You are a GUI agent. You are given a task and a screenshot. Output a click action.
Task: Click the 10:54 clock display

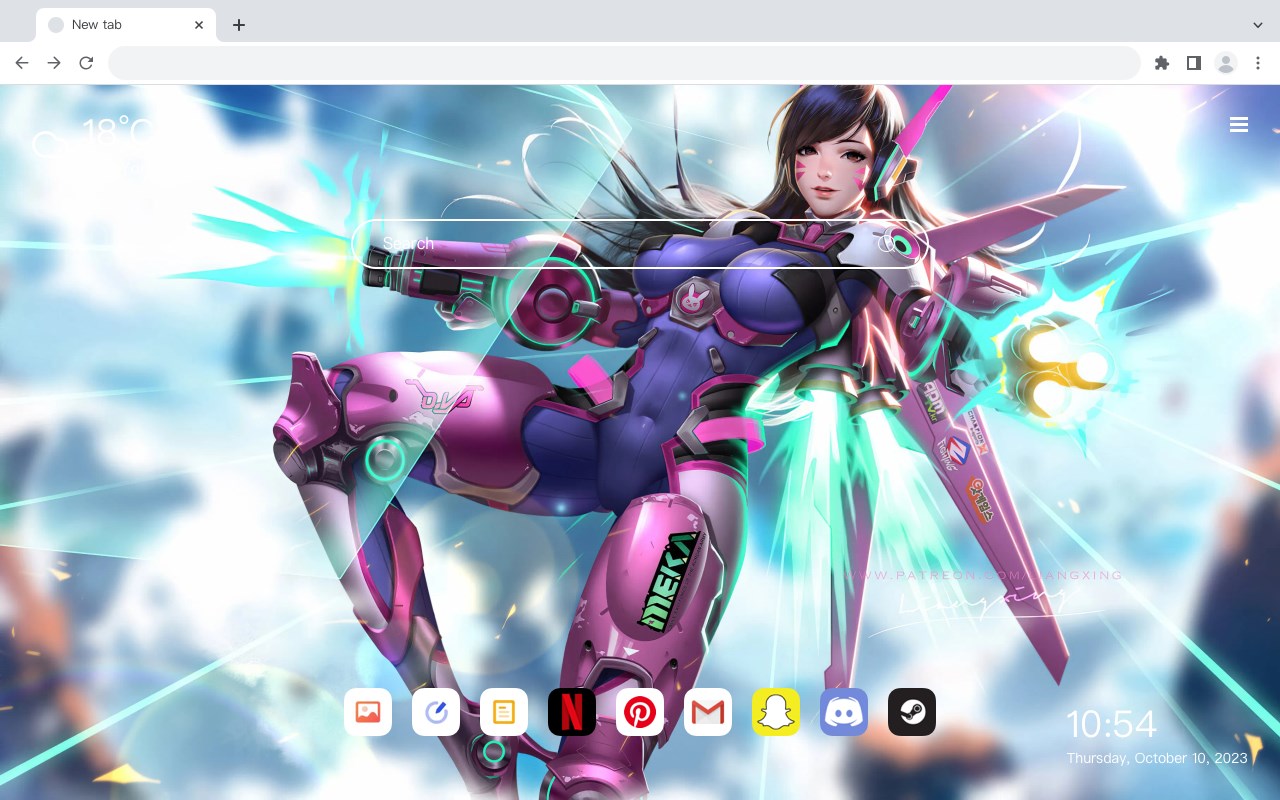coord(1111,724)
